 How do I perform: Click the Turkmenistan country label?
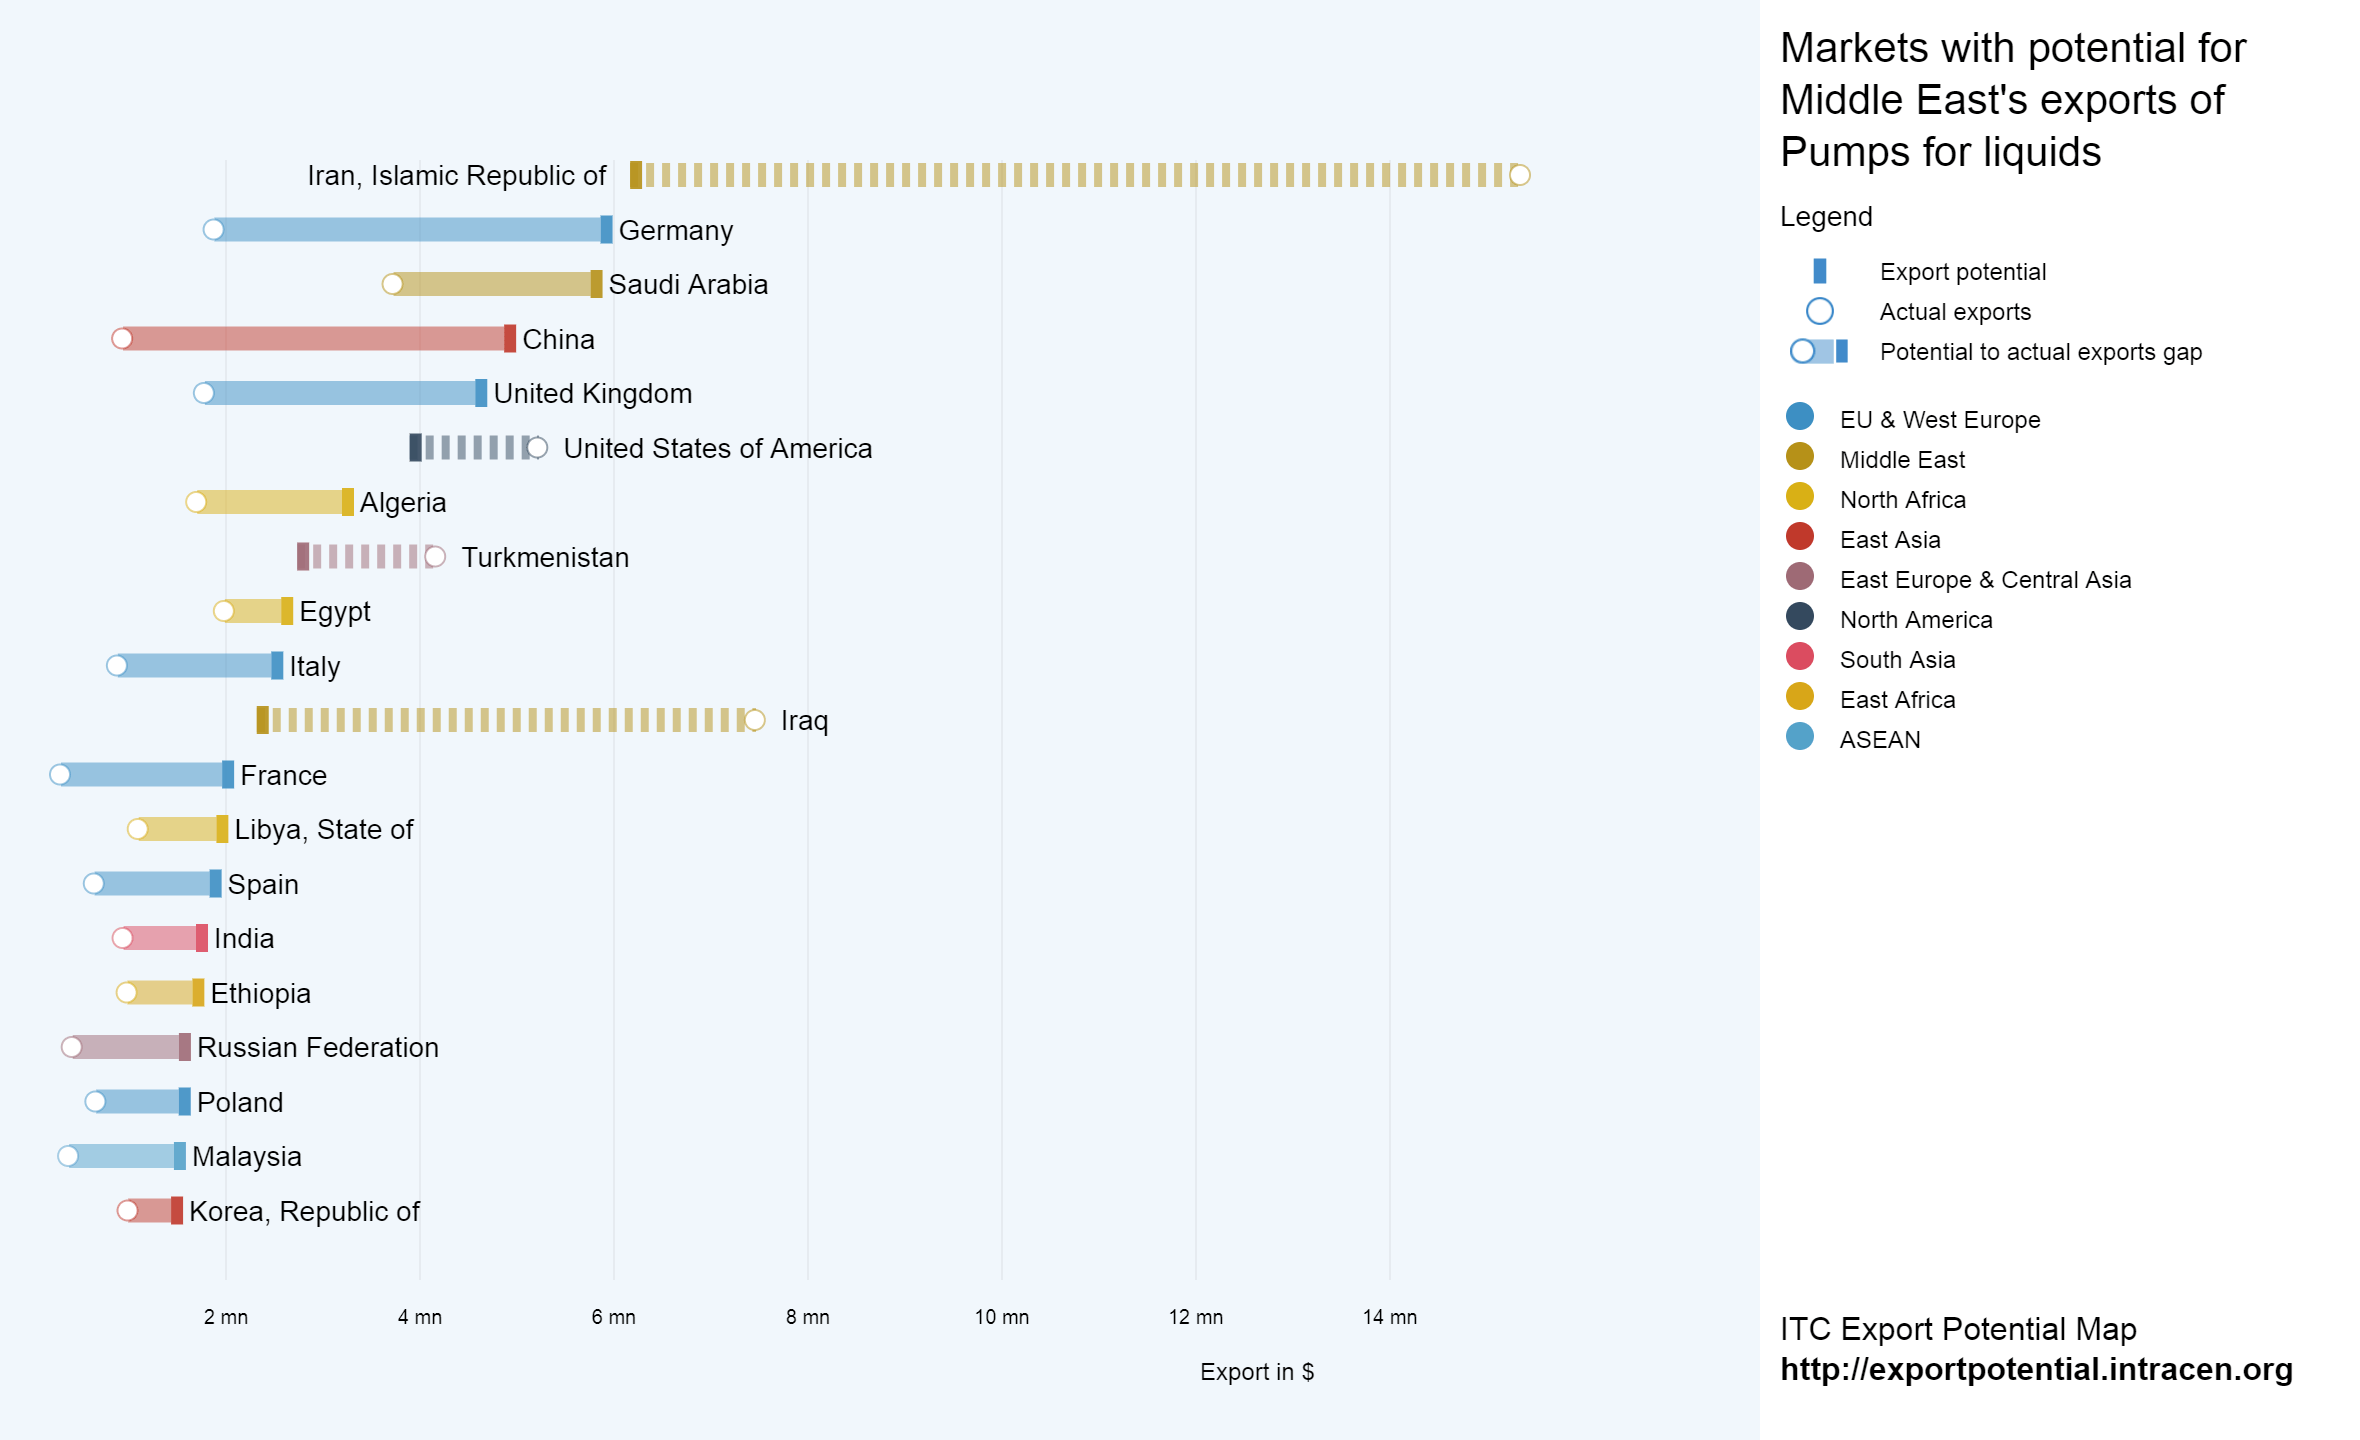[x=545, y=557]
